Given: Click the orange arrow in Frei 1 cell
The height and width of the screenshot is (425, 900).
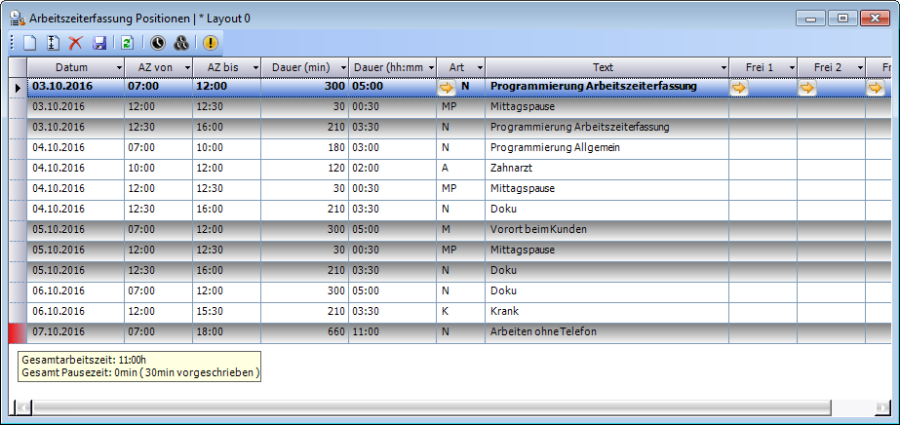Looking at the screenshot, I should 739,87.
